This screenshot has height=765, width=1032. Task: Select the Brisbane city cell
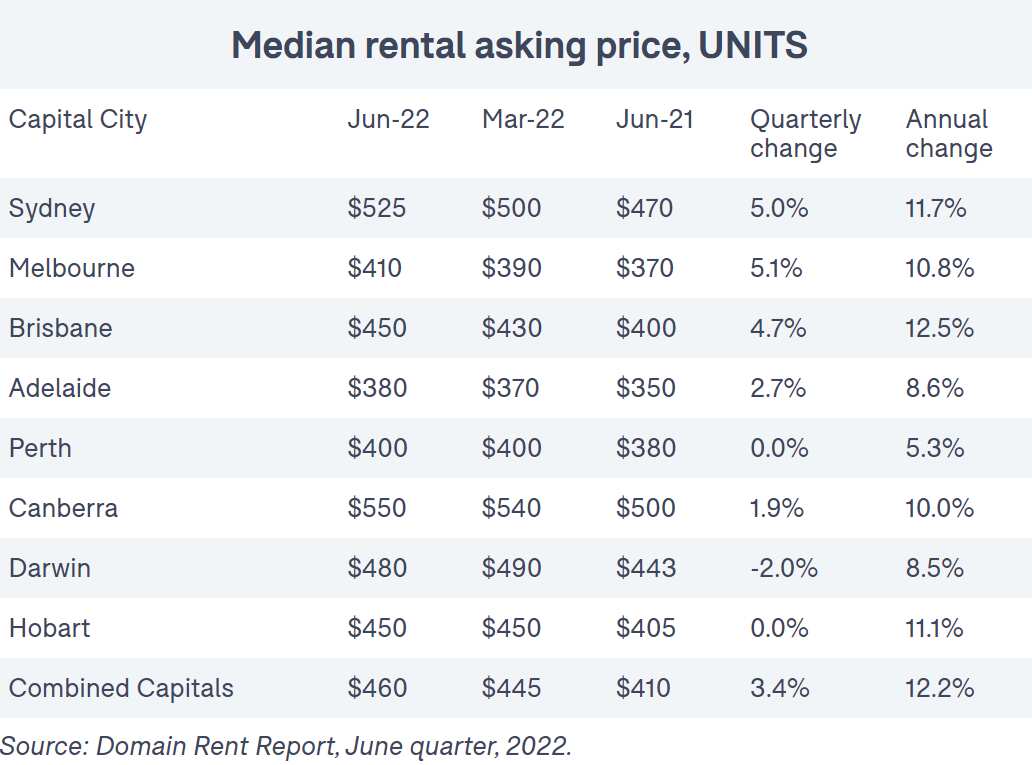pos(60,328)
